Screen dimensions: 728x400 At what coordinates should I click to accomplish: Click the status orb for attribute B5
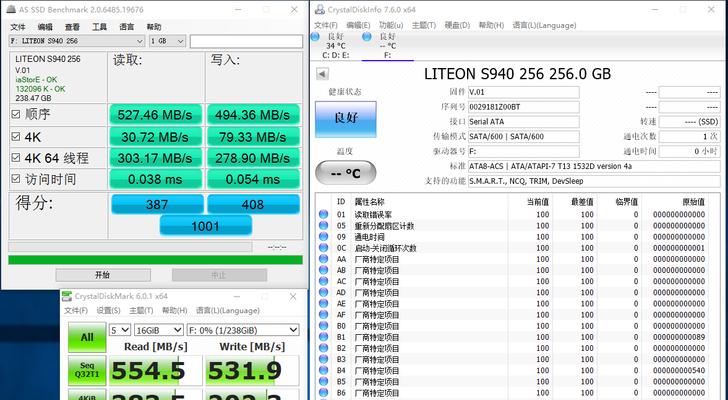pyautogui.click(x=324, y=381)
